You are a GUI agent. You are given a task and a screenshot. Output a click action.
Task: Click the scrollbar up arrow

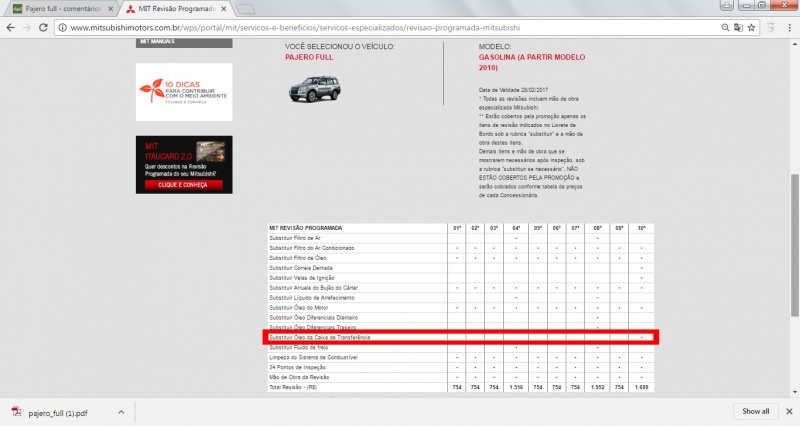795,44
